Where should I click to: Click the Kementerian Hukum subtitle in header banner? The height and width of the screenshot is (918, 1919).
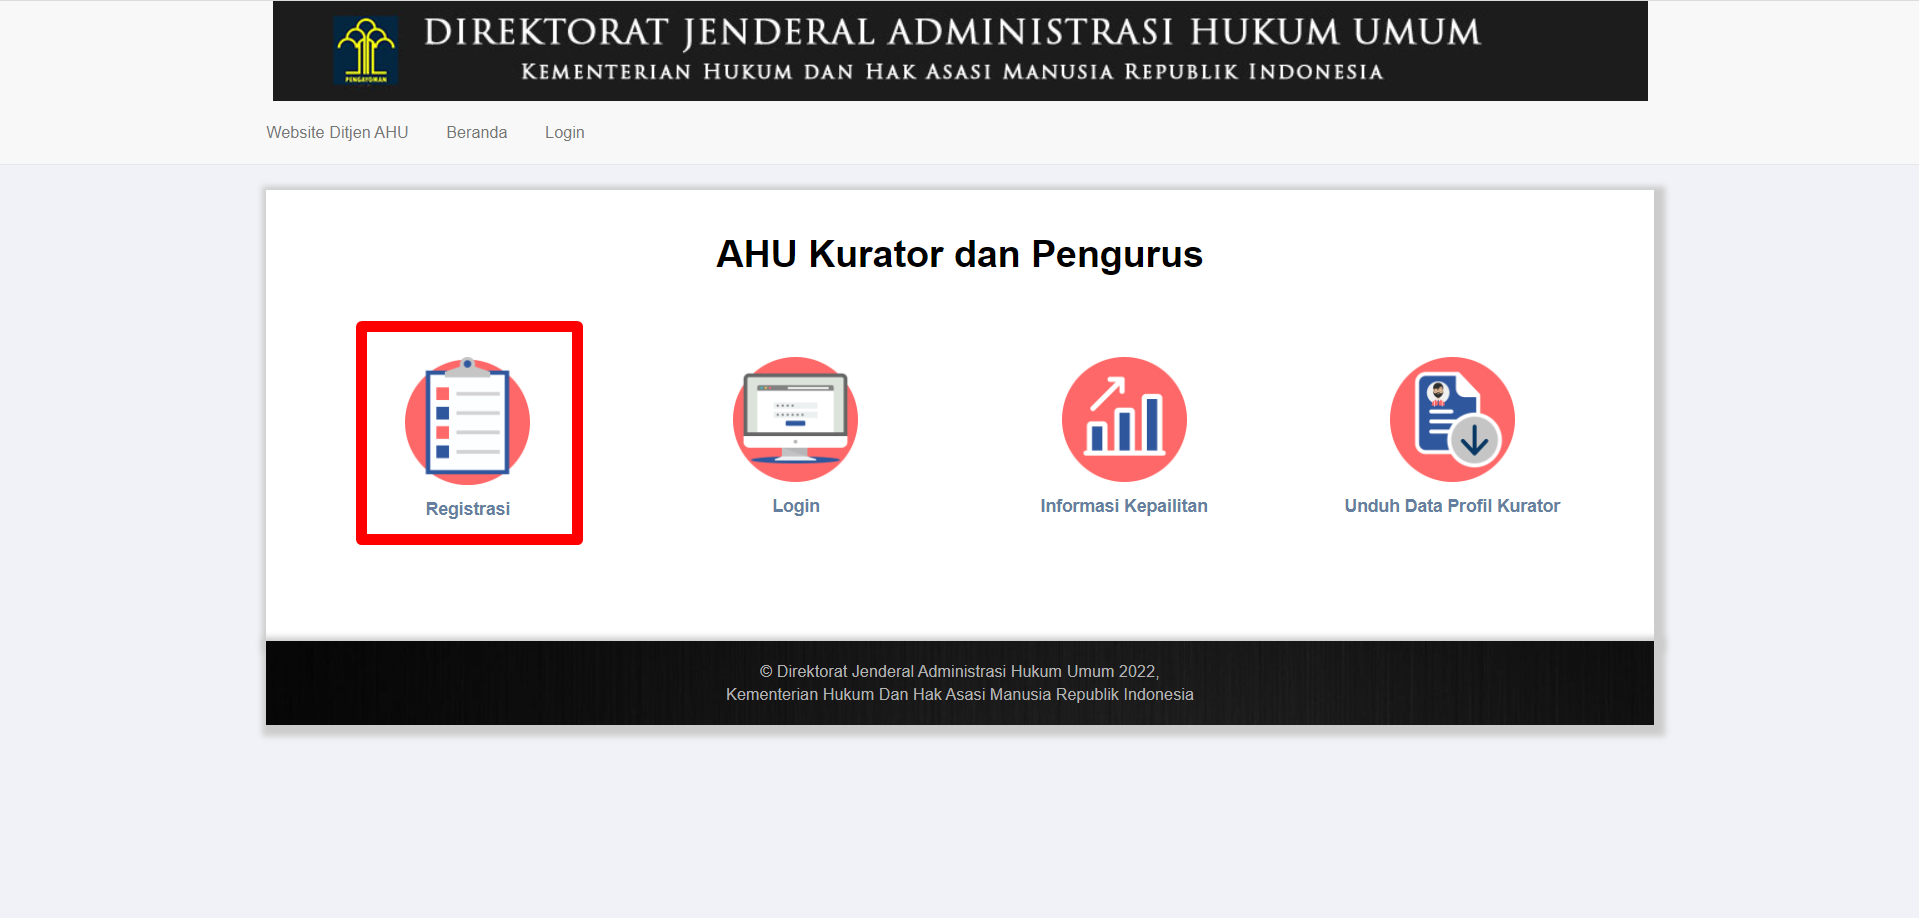(x=951, y=72)
